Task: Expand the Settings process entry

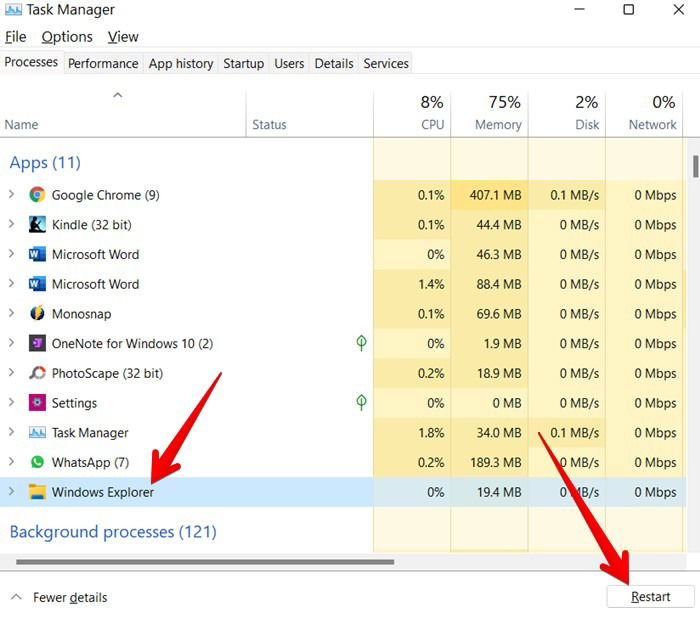Action: 11,402
